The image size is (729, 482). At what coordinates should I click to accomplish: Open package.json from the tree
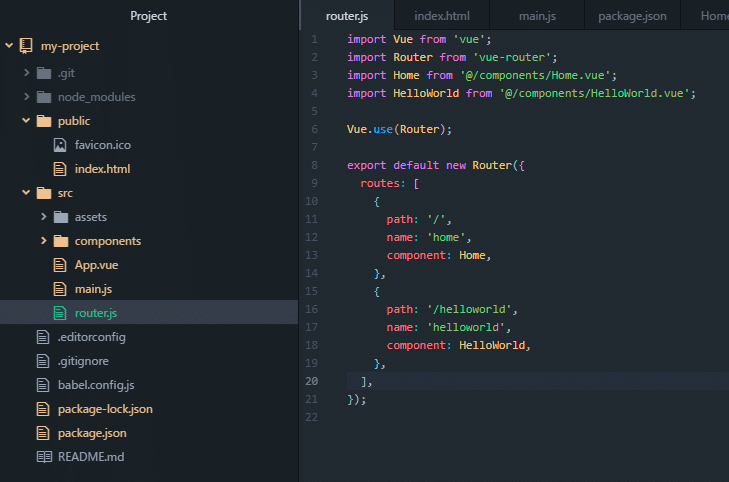92,433
